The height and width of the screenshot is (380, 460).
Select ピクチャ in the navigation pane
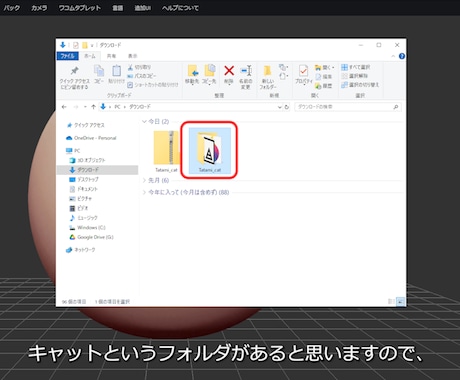click(x=80, y=199)
